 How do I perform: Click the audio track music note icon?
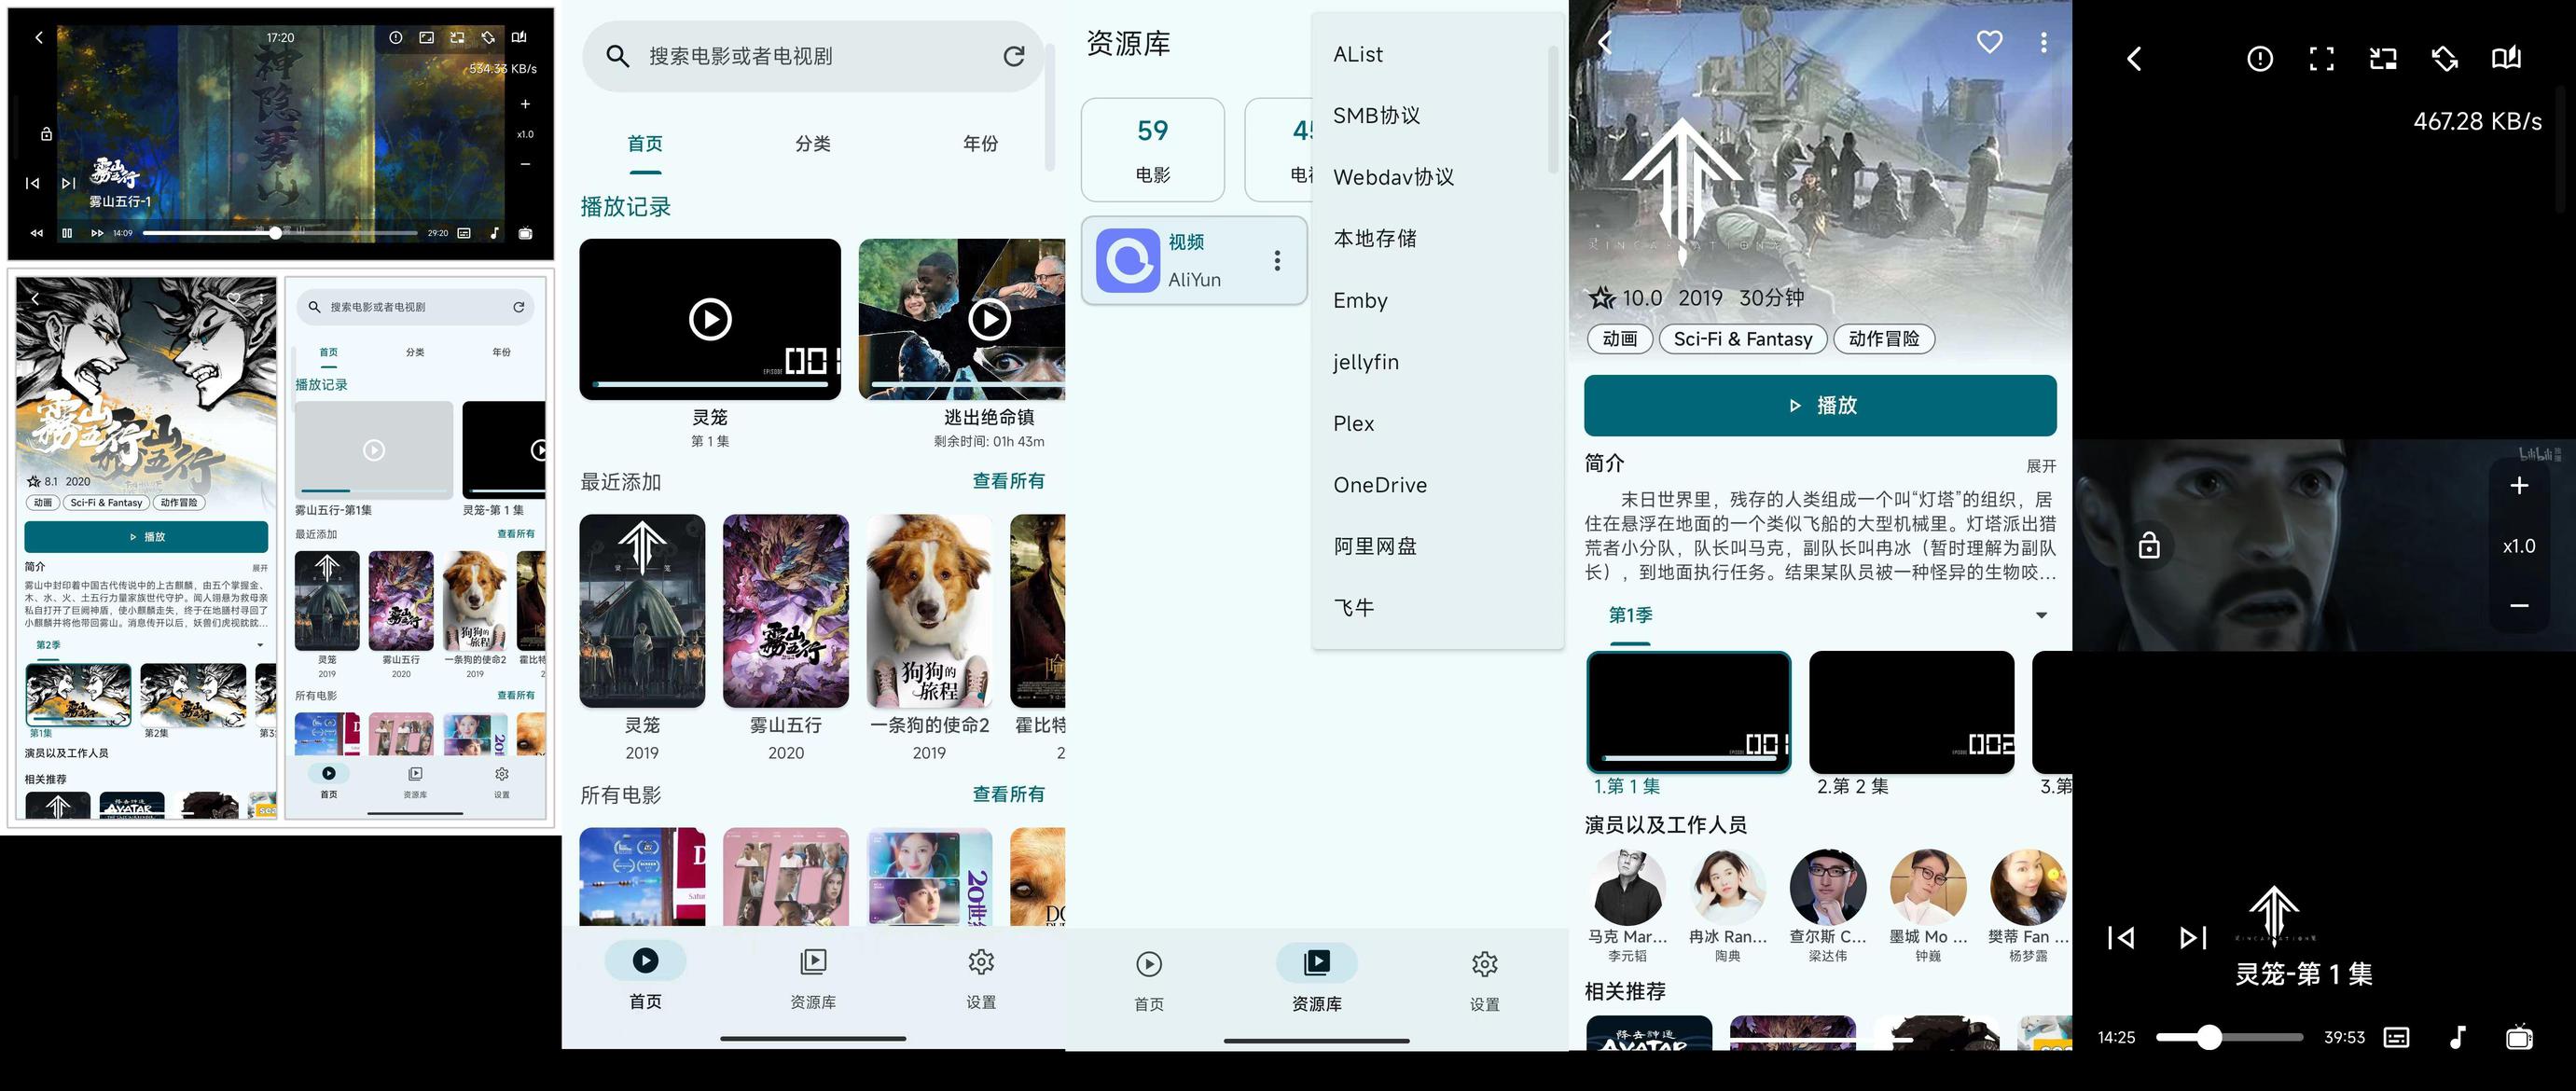[2457, 1038]
